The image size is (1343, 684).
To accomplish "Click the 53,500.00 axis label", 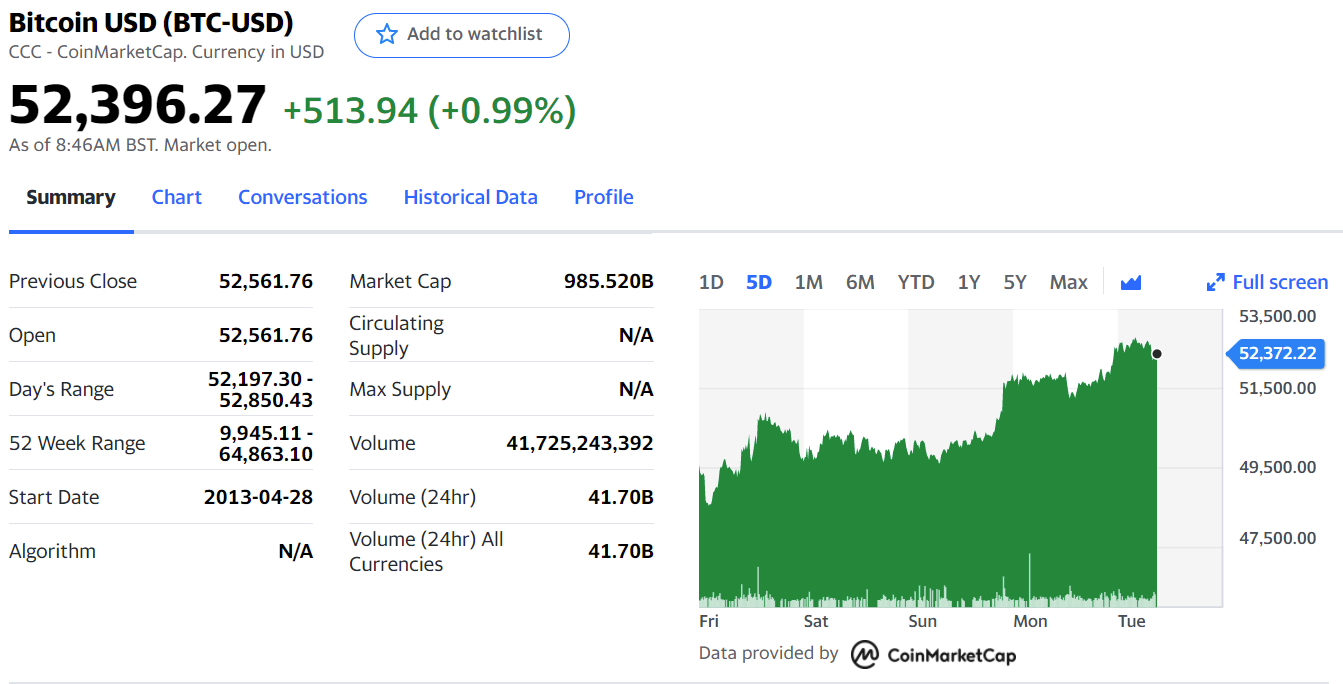I will [1278, 316].
